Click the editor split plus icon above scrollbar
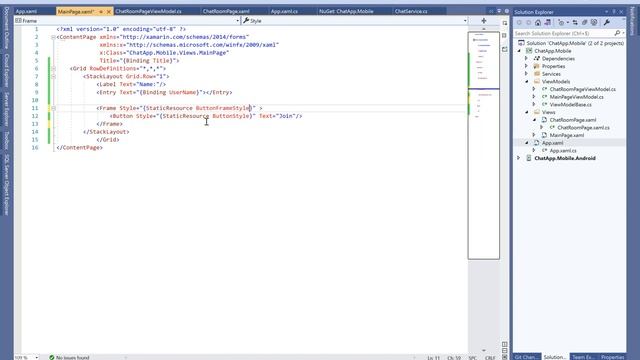Viewport: 640px width, 360px height. point(484,20)
